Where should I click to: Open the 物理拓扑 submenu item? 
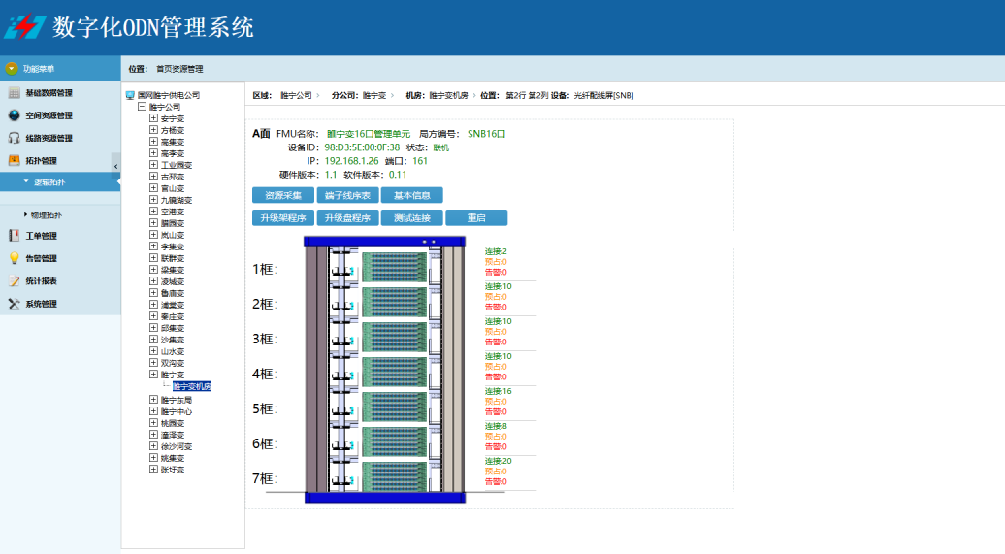tap(46, 214)
